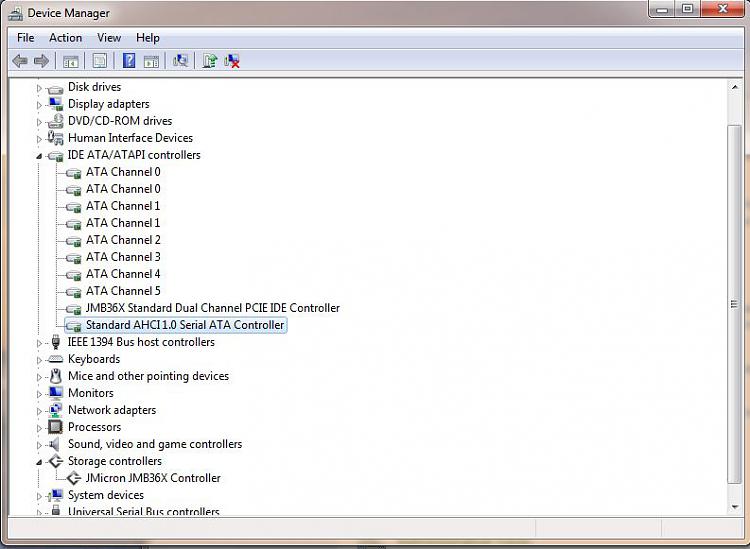Click the Mice and other pointing devices icon
This screenshot has height=549, width=750.
point(55,376)
